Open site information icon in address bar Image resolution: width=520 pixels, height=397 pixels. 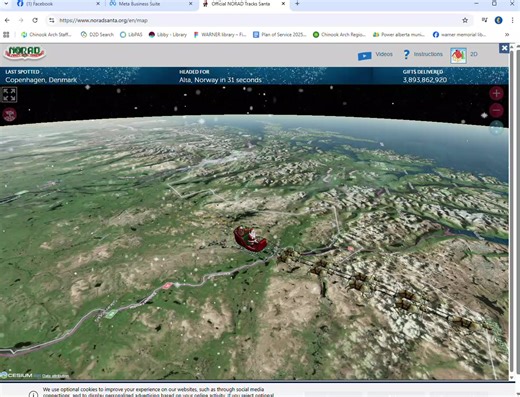(x=51, y=20)
